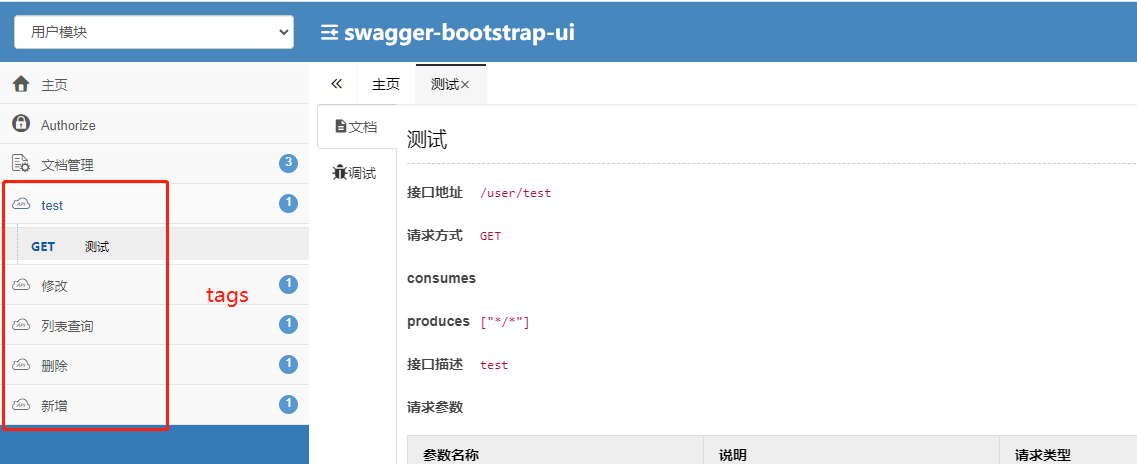Click the document gear icon for 文档管理

(x=21, y=164)
